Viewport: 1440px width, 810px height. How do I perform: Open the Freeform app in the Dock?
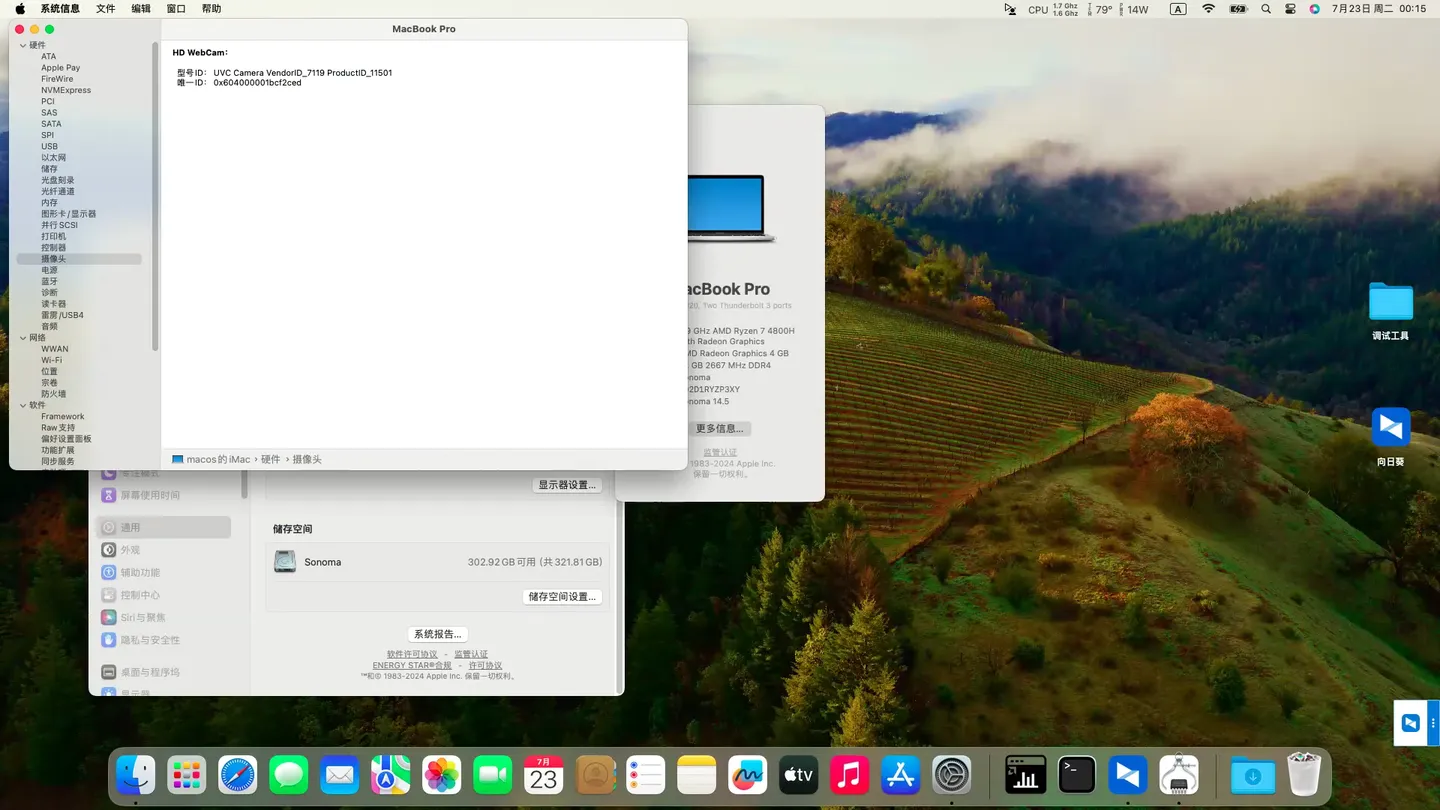pos(747,775)
